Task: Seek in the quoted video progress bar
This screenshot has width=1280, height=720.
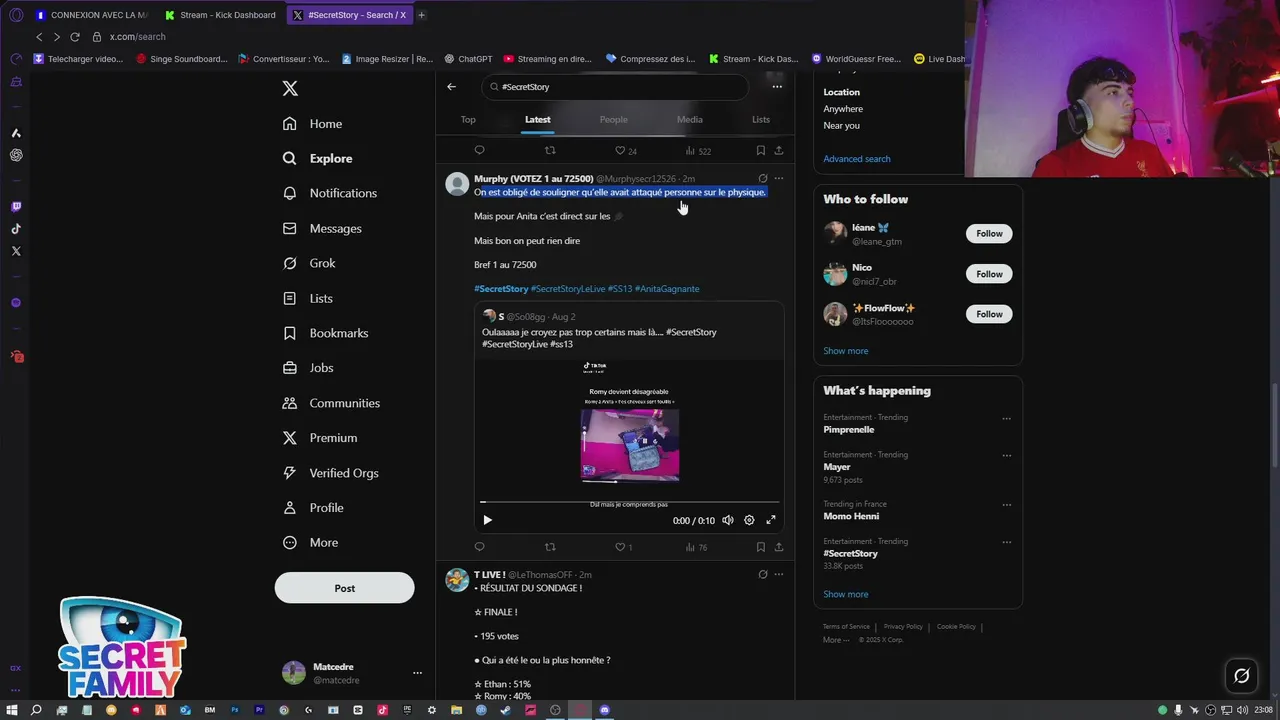Action: click(x=629, y=502)
